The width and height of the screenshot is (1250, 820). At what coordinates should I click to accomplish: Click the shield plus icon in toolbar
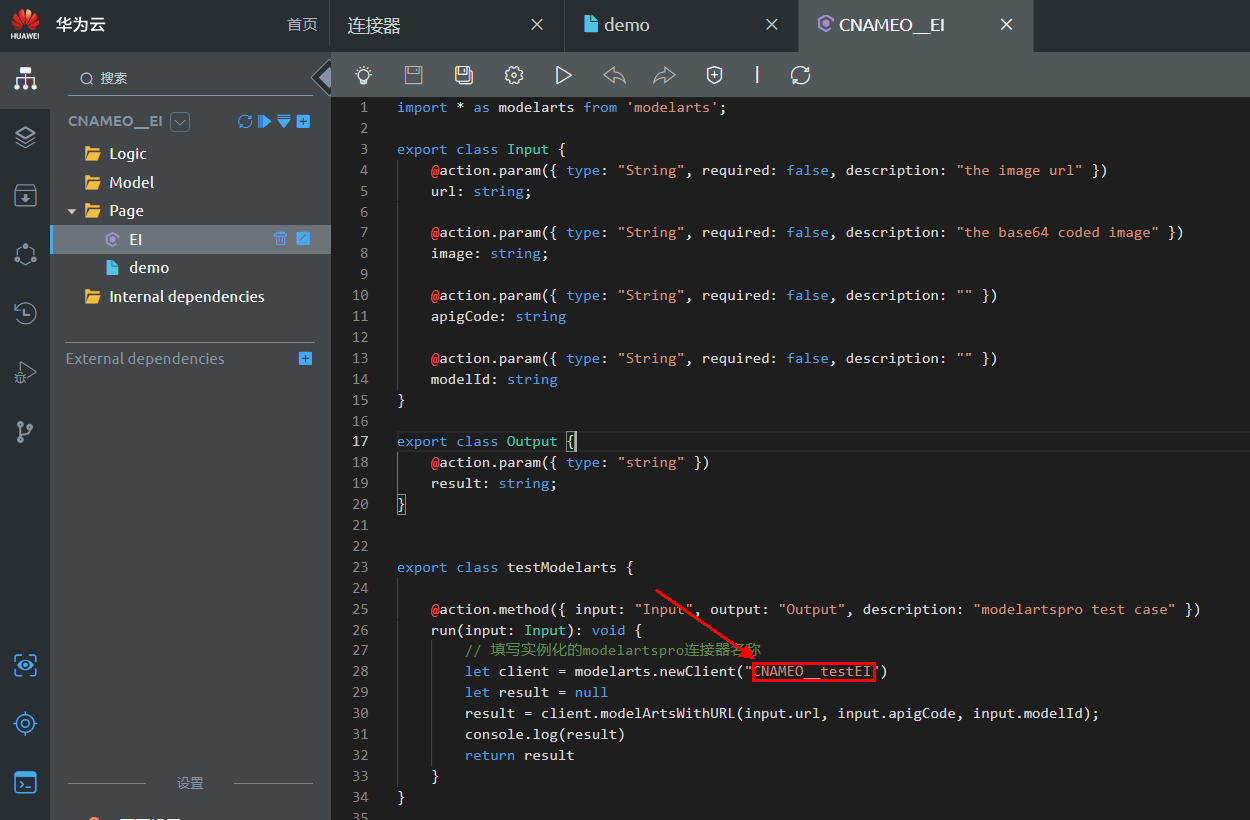[x=714, y=75]
